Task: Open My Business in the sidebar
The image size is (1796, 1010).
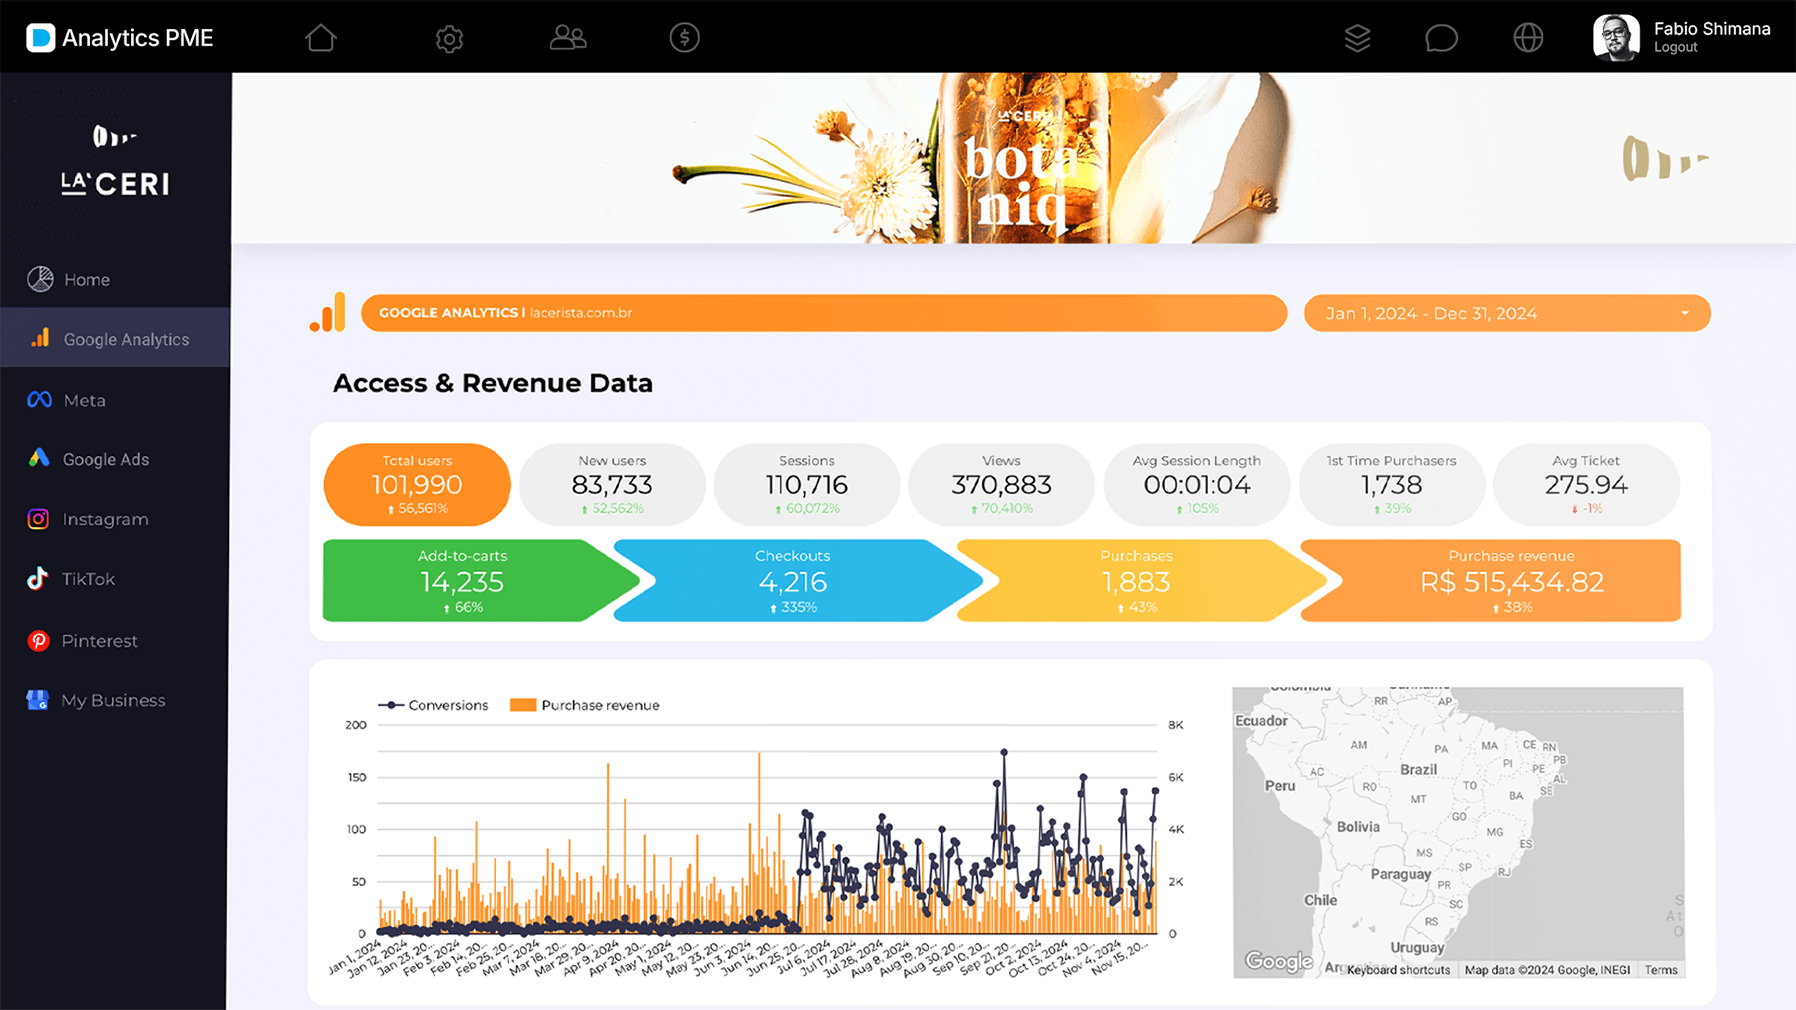Action: 113,701
